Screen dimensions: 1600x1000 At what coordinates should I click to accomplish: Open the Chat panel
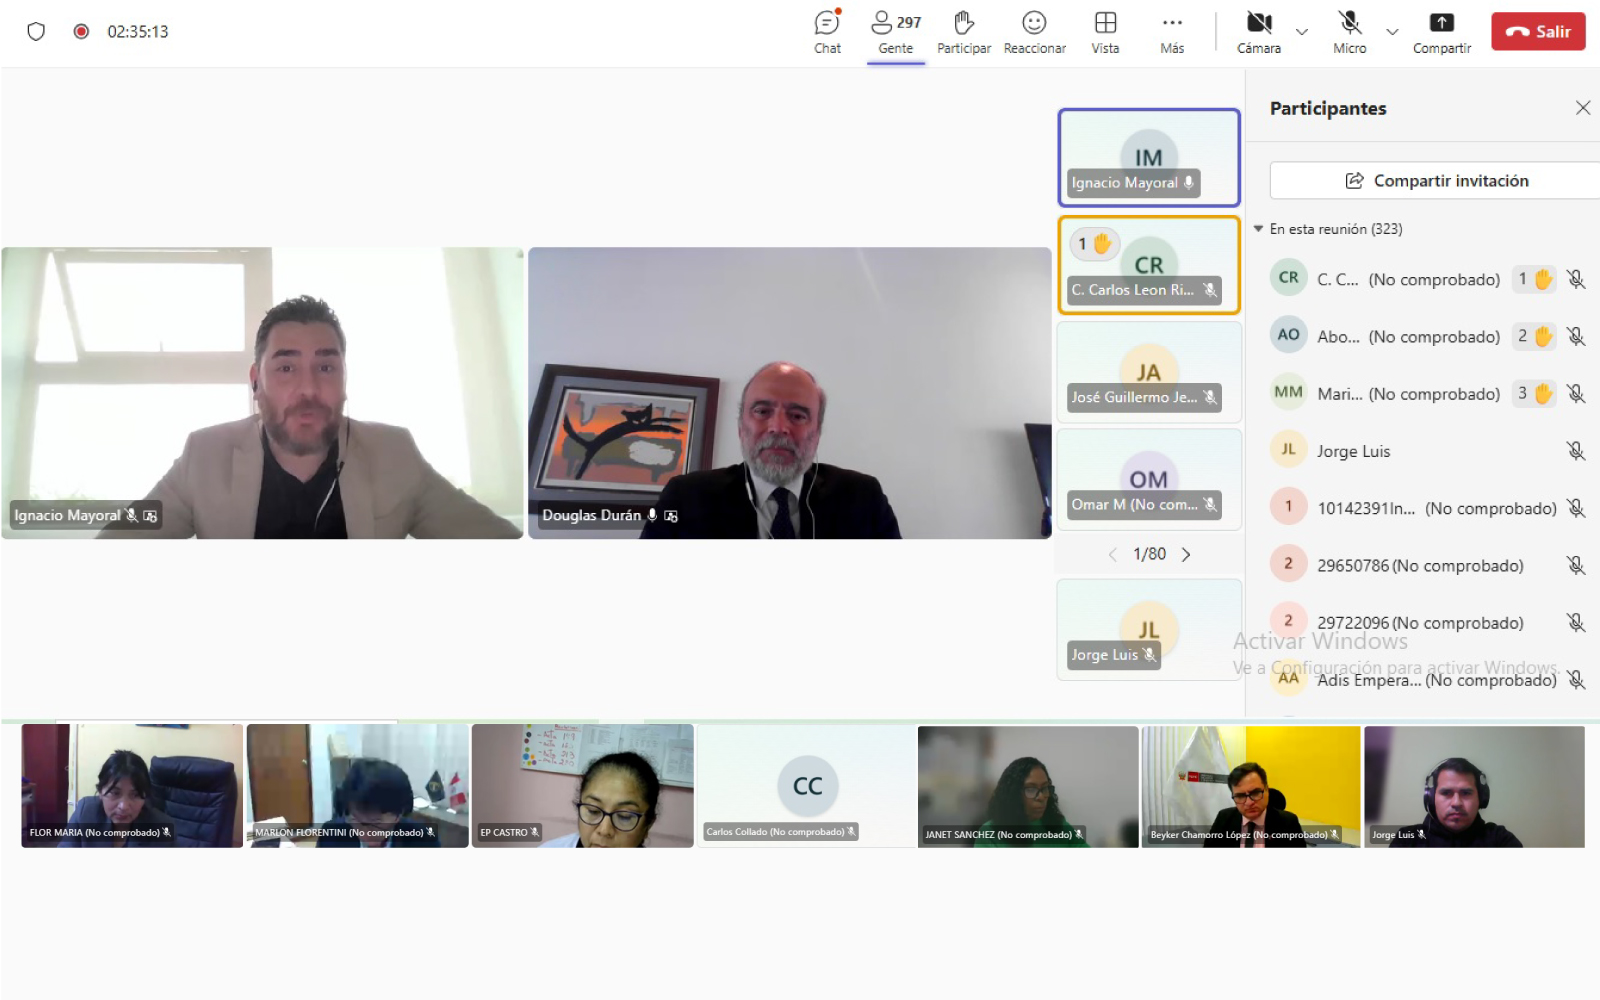click(827, 32)
